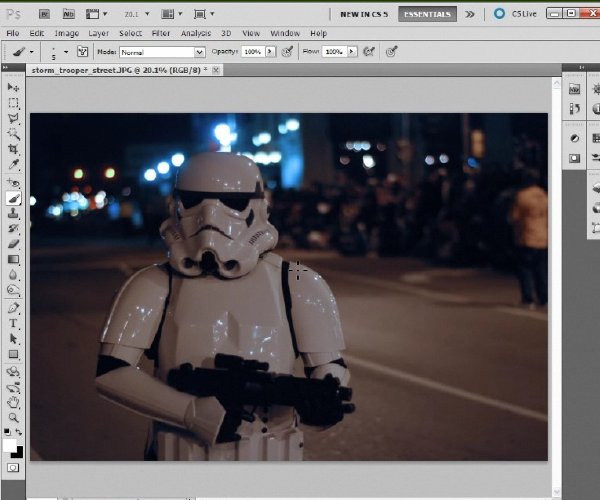
Task: Open the 3D menu
Action: click(x=226, y=33)
